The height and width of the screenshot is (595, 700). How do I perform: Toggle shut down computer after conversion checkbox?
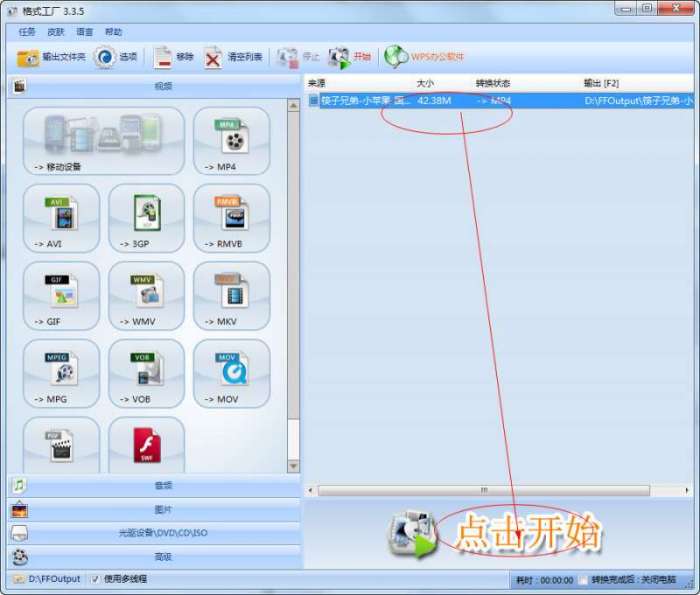click(x=583, y=580)
